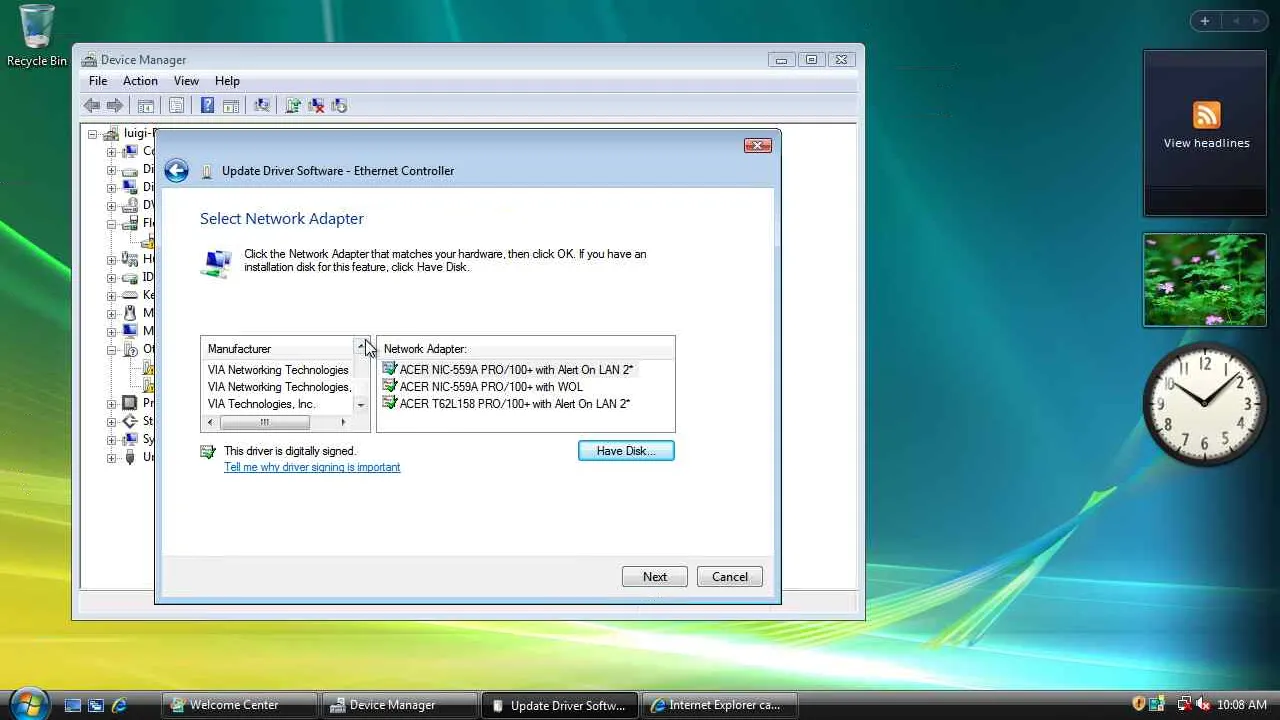The width and height of the screenshot is (1280, 720).
Task: Select the USB plug icon in device tree
Action: tap(130, 457)
